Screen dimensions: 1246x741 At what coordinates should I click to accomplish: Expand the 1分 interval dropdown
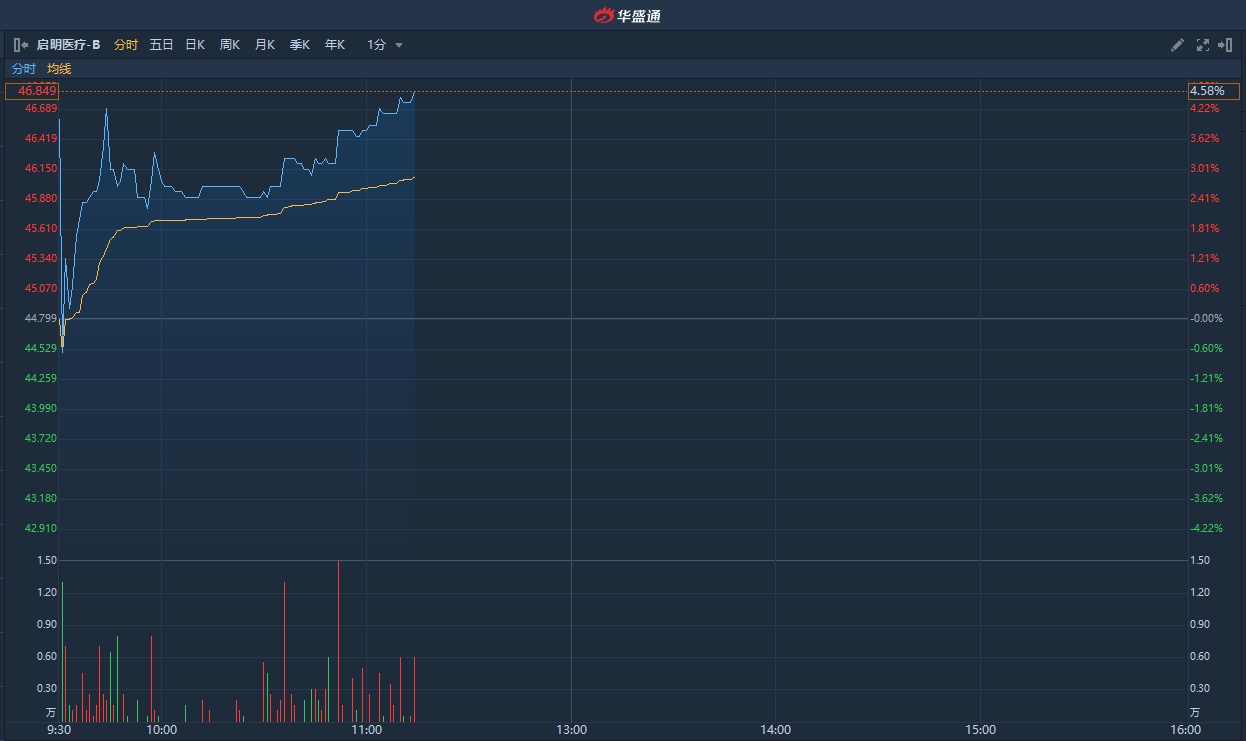click(x=385, y=45)
